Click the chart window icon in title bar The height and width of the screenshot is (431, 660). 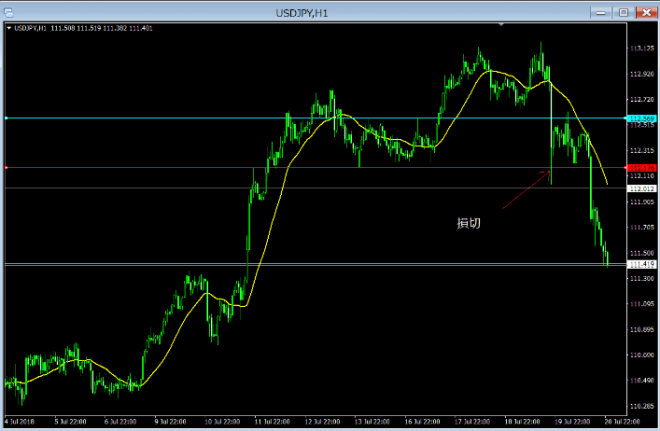point(10,12)
